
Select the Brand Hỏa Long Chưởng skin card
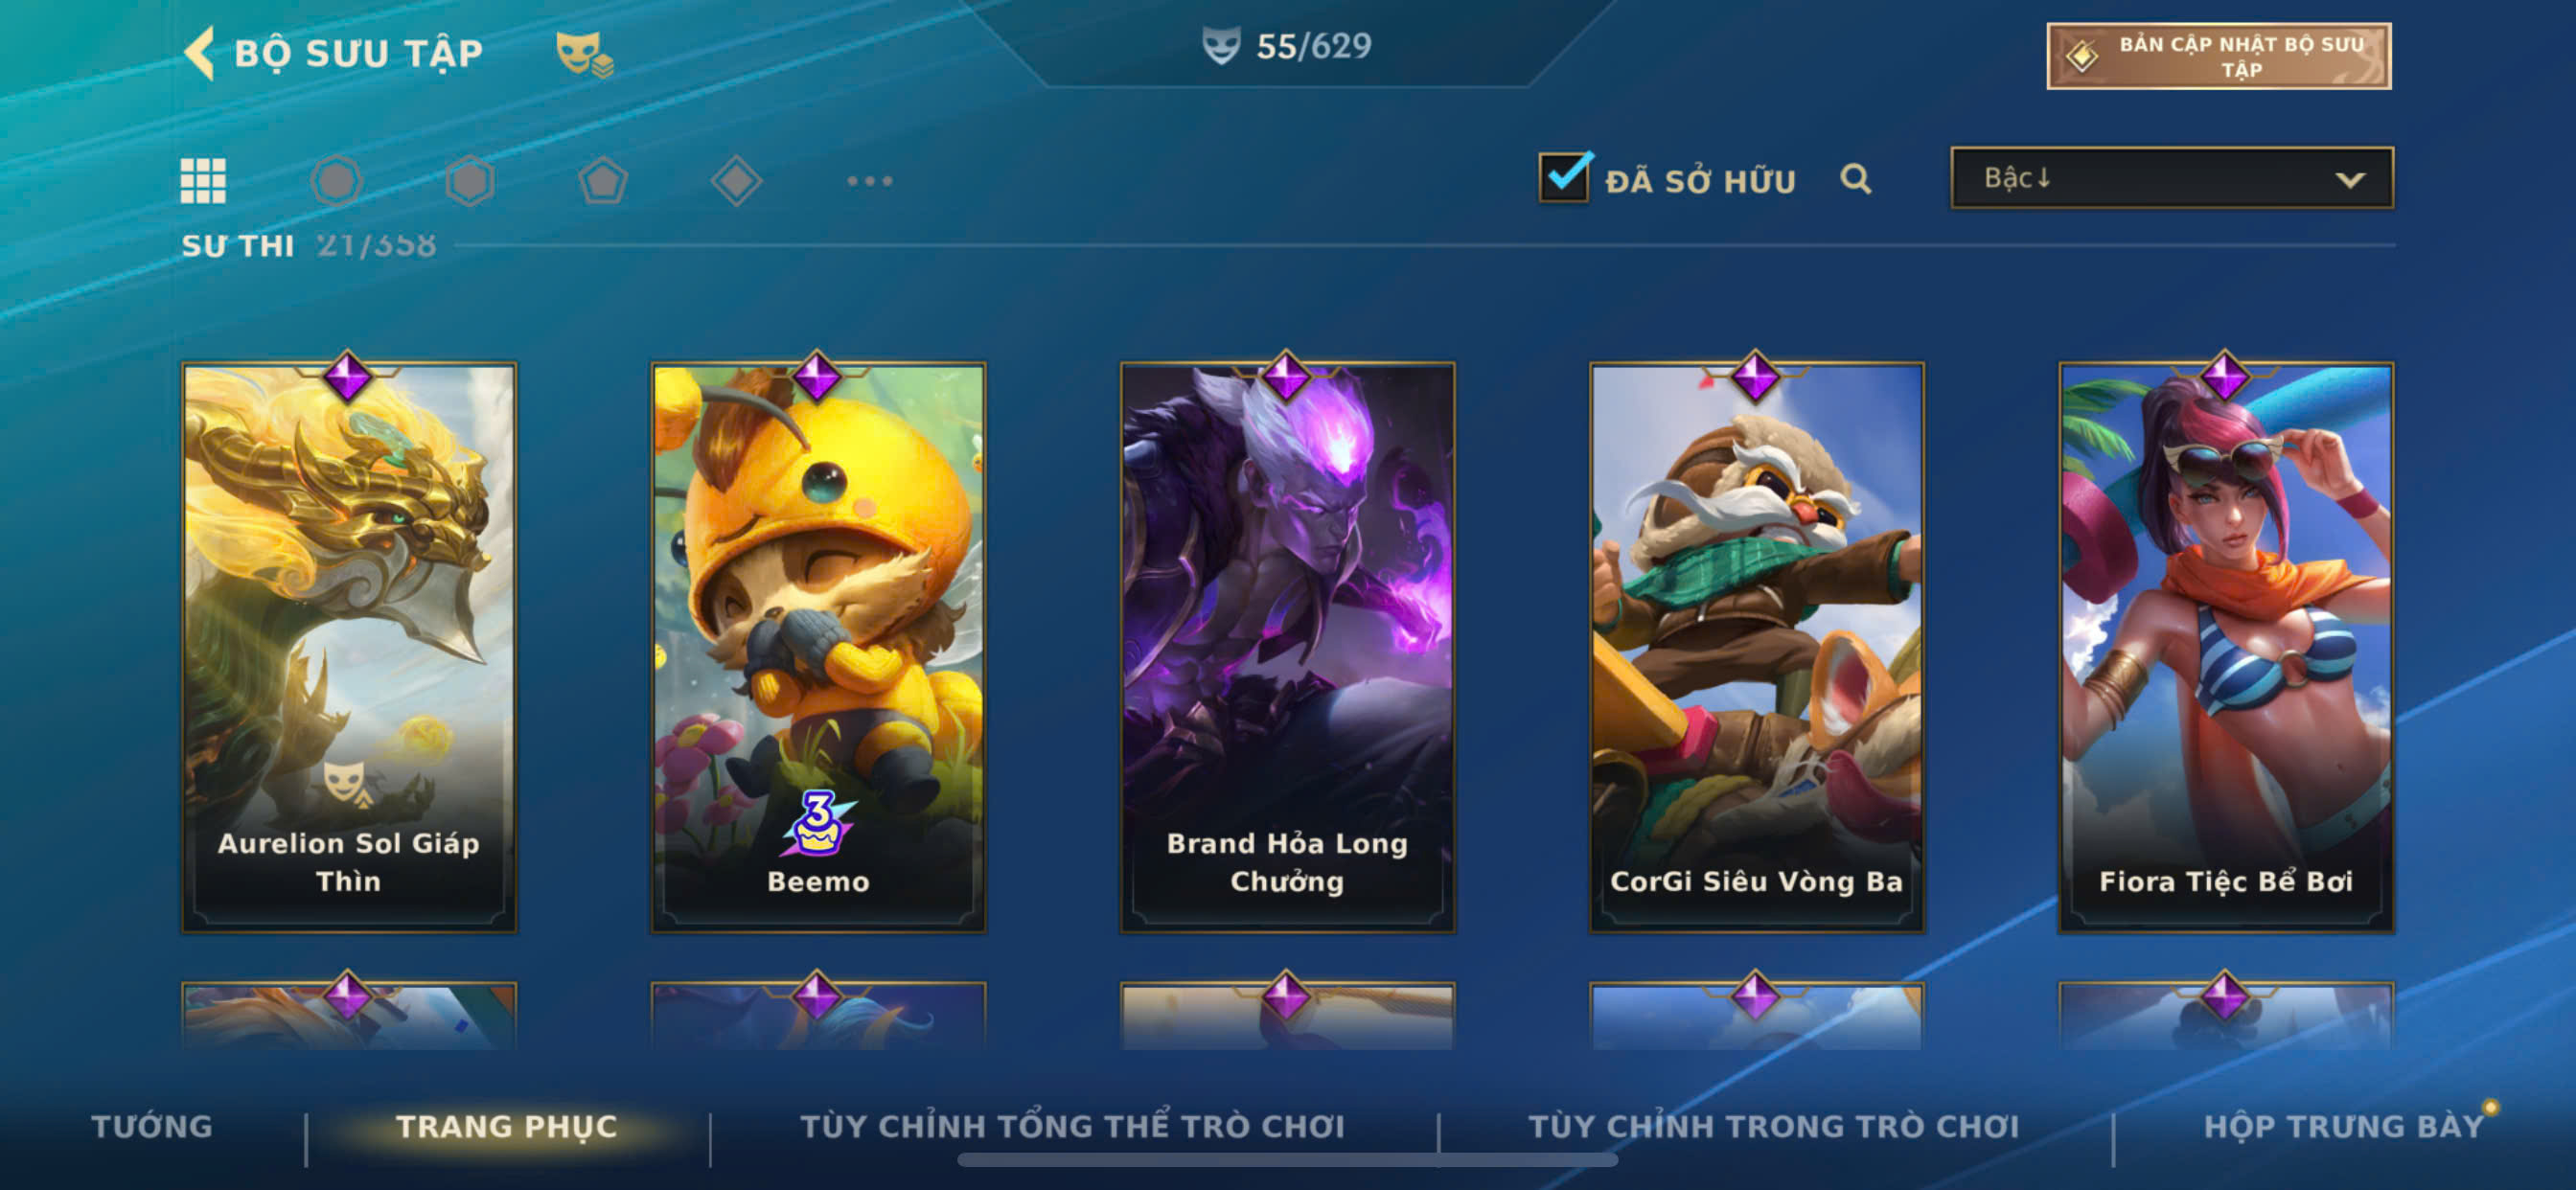pyautogui.click(x=1287, y=647)
